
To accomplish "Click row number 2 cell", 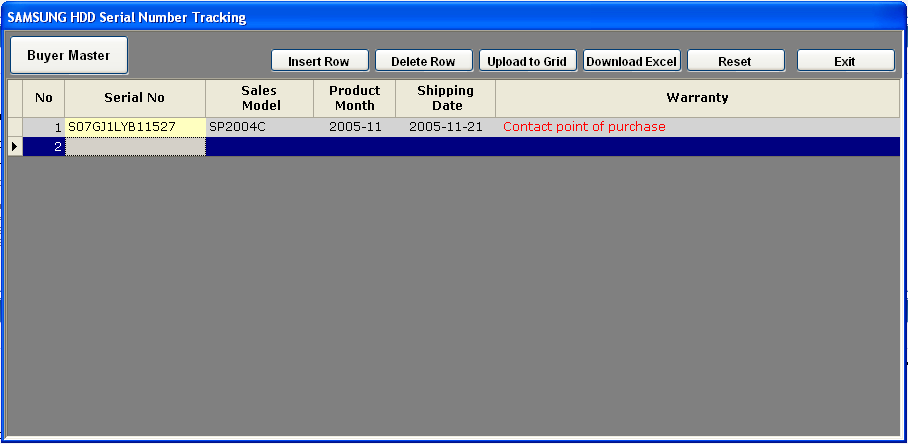I will pyautogui.click(x=44, y=146).
